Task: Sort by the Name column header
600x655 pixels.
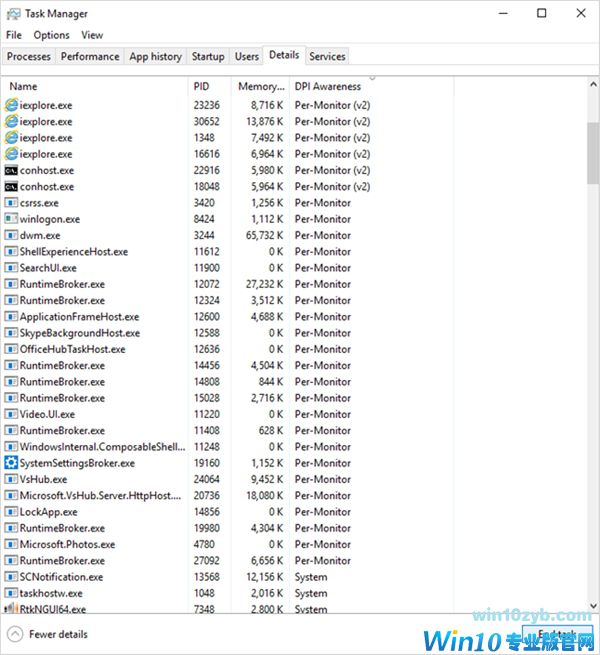Action: (x=96, y=86)
